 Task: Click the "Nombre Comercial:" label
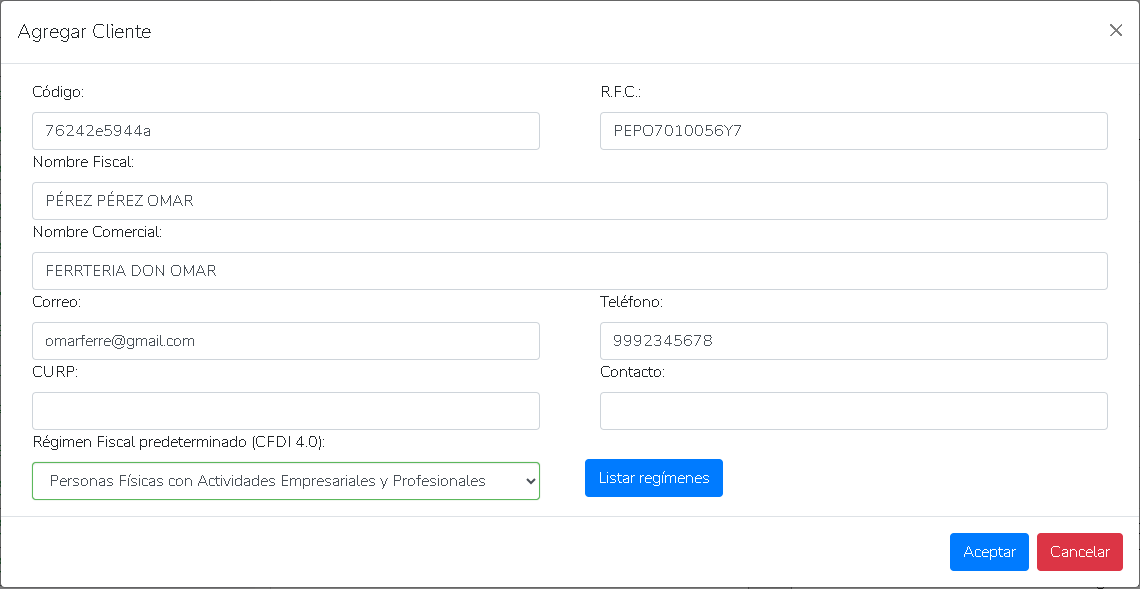(97, 232)
